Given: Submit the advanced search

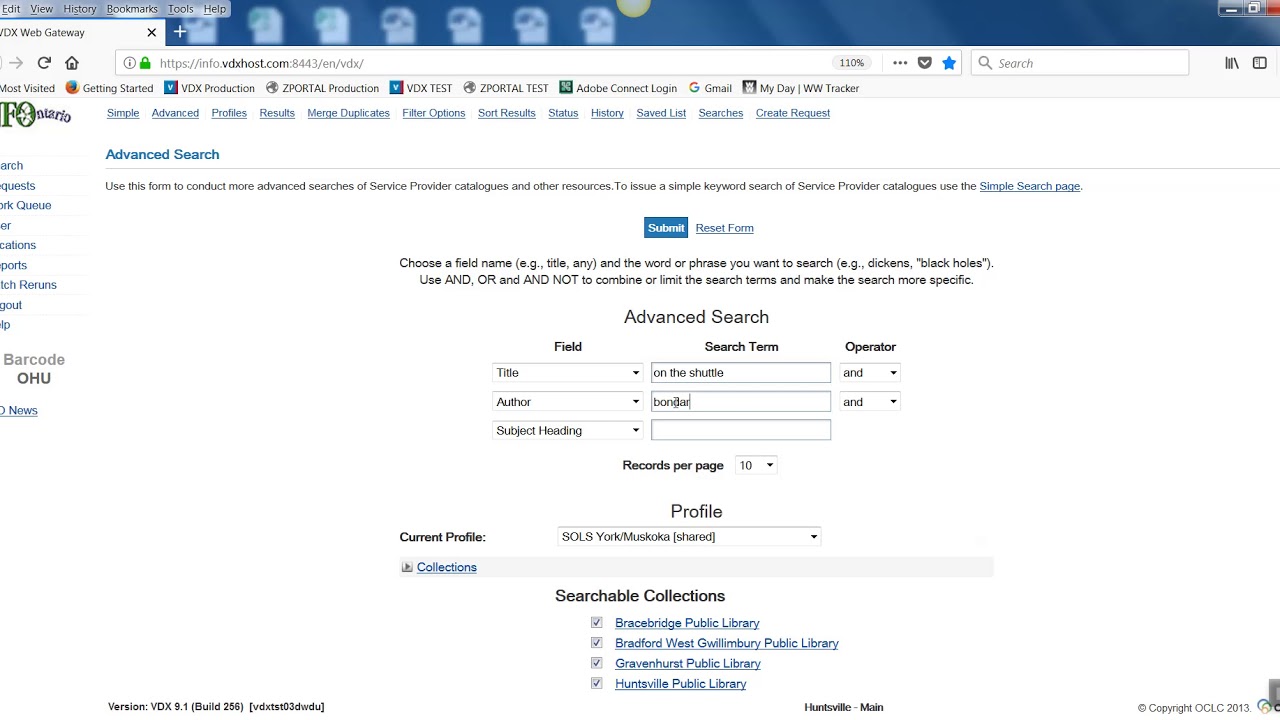Looking at the screenshot, I should [x=666, y=228].
